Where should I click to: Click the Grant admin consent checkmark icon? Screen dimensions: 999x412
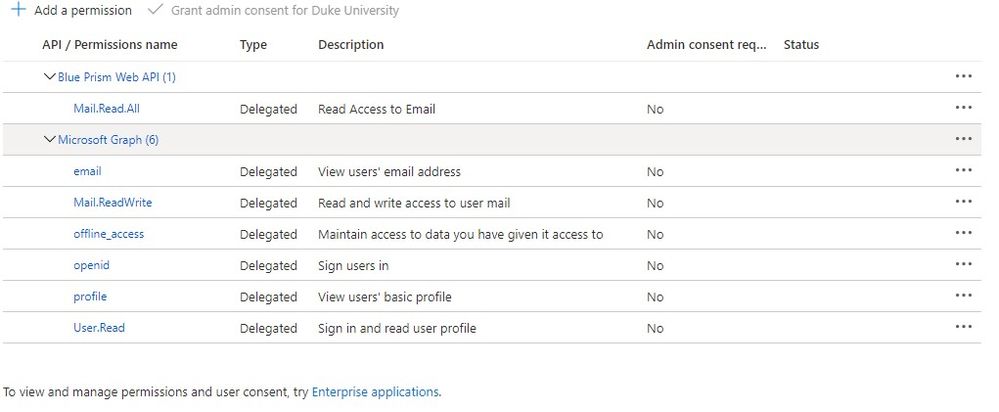tap(154, 10)
